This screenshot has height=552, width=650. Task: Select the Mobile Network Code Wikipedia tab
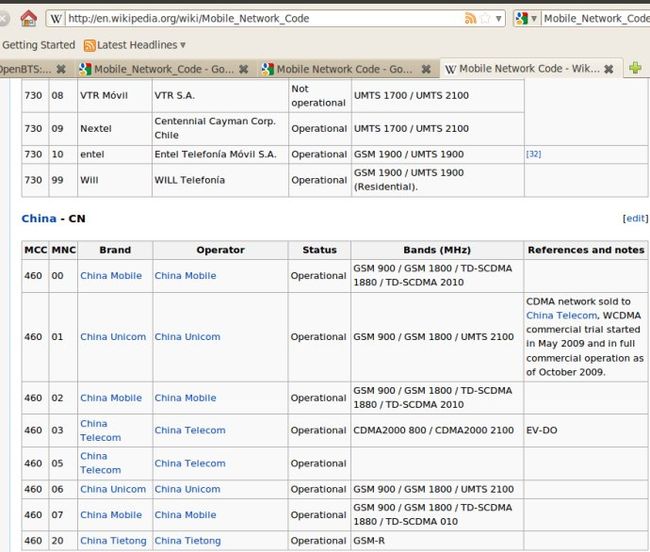(522, 69)
